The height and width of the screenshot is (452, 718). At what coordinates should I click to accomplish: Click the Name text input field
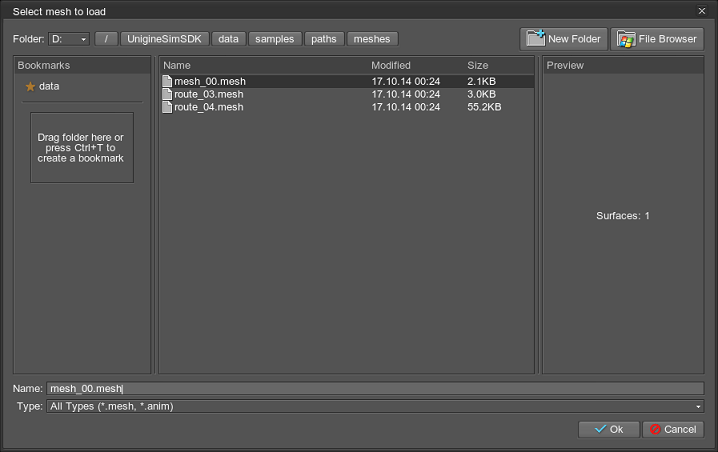click(x=375, y=388)
